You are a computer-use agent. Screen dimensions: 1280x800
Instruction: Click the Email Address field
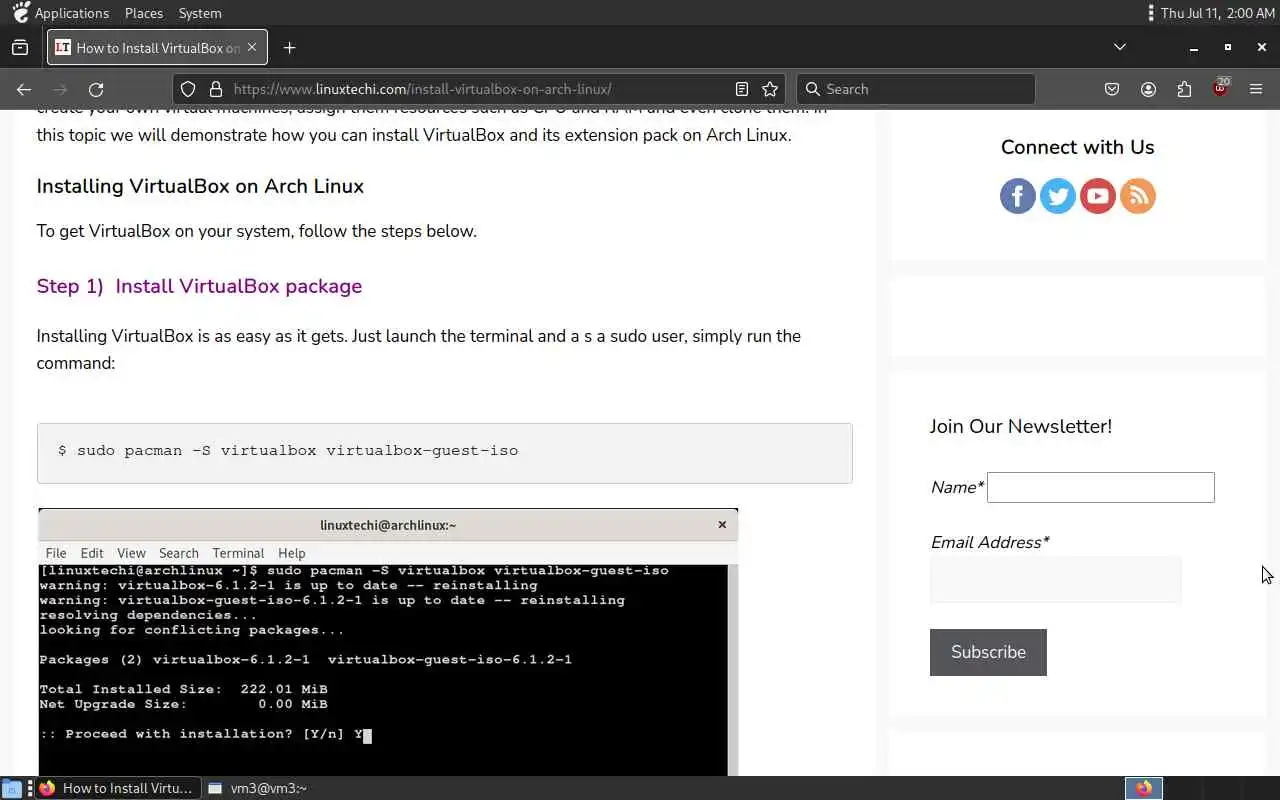click(1055, 579)
